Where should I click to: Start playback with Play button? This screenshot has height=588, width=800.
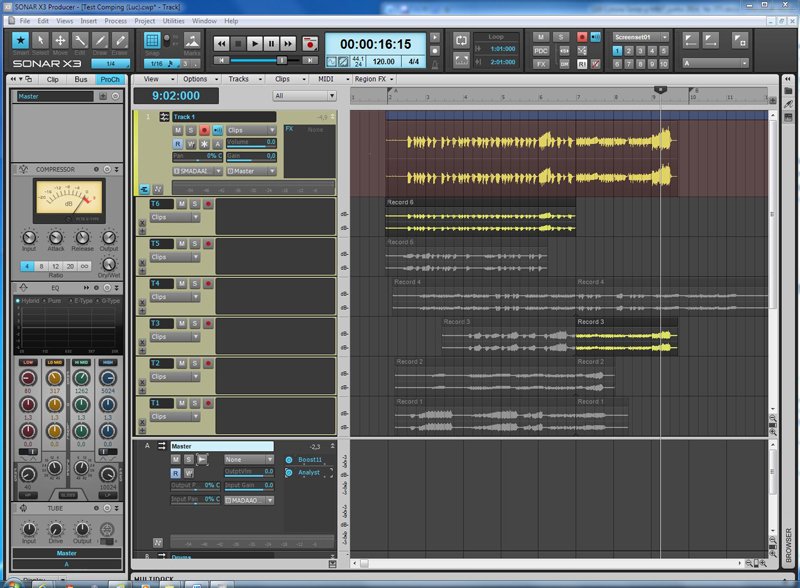tap(255, 44)
